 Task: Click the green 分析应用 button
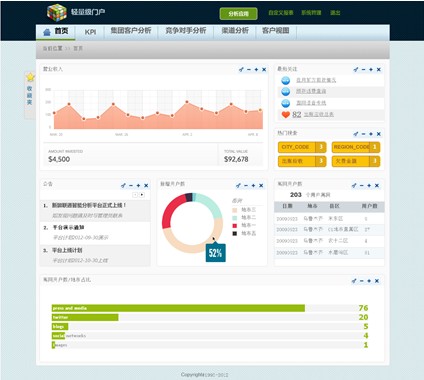238,14
